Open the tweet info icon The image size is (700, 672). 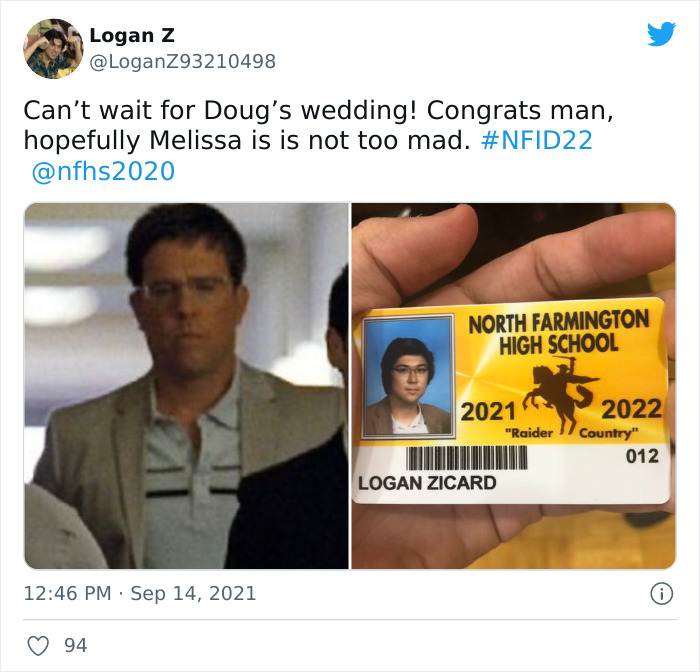(661, 594)
